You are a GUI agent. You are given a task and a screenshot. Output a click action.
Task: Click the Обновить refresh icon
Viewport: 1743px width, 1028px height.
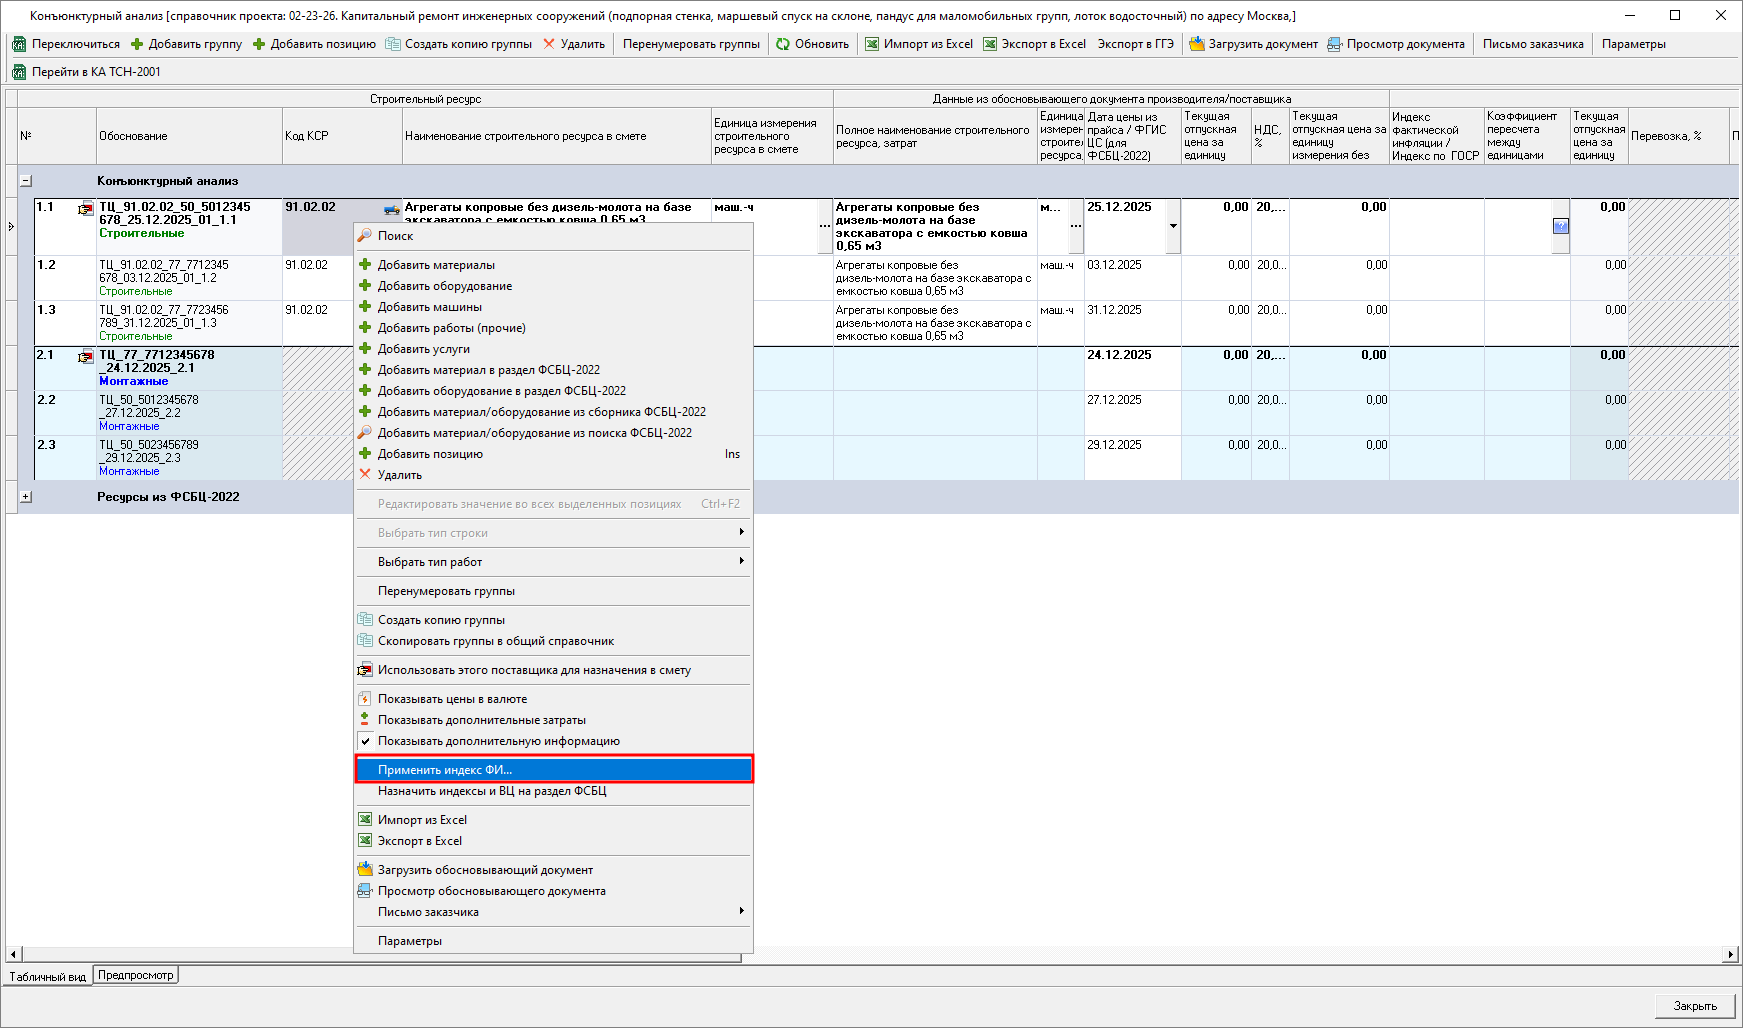pyautogui.click(x=783, y=44)
